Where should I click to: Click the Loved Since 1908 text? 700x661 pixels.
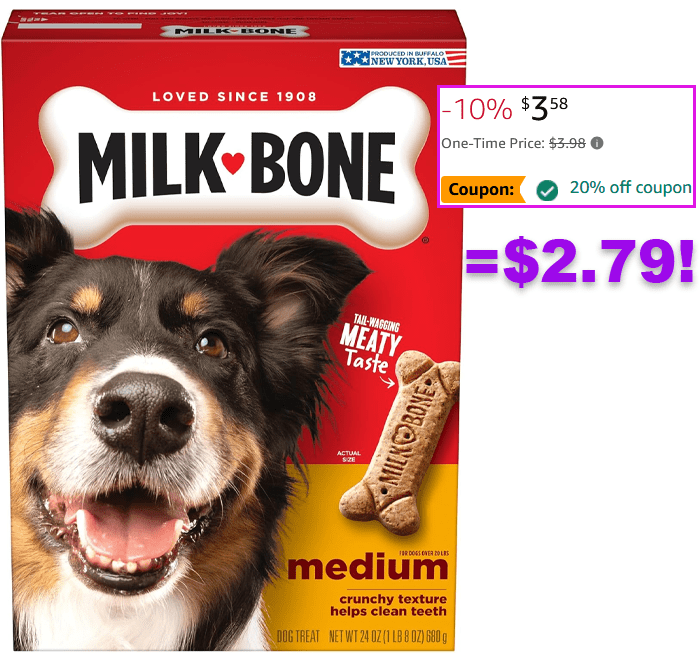(234, 97)
